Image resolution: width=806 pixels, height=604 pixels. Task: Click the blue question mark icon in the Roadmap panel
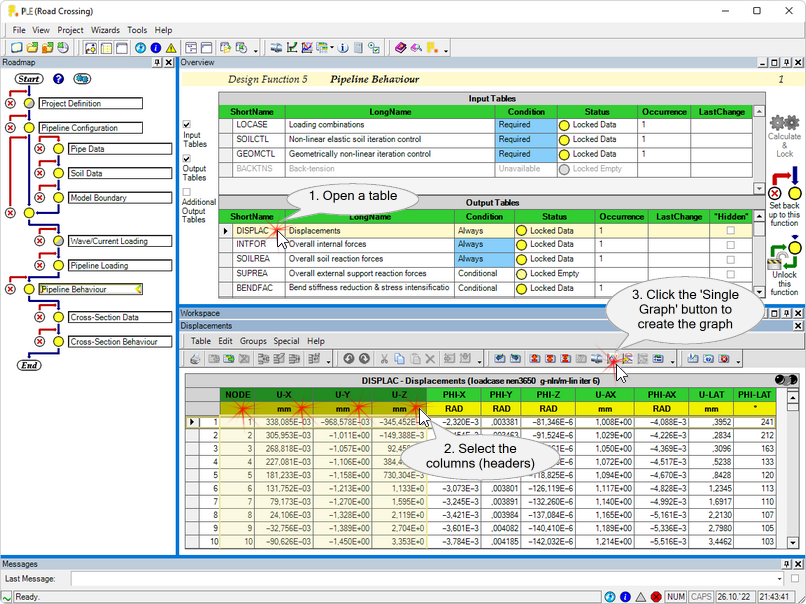57,79
